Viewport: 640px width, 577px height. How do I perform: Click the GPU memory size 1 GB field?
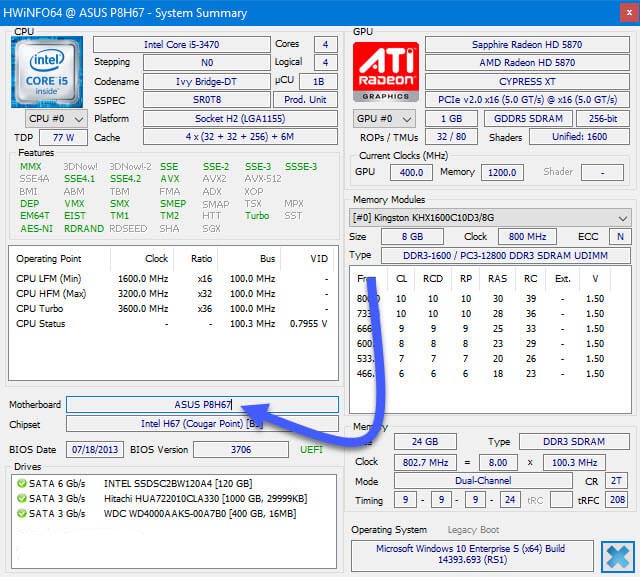pos(451,119)
